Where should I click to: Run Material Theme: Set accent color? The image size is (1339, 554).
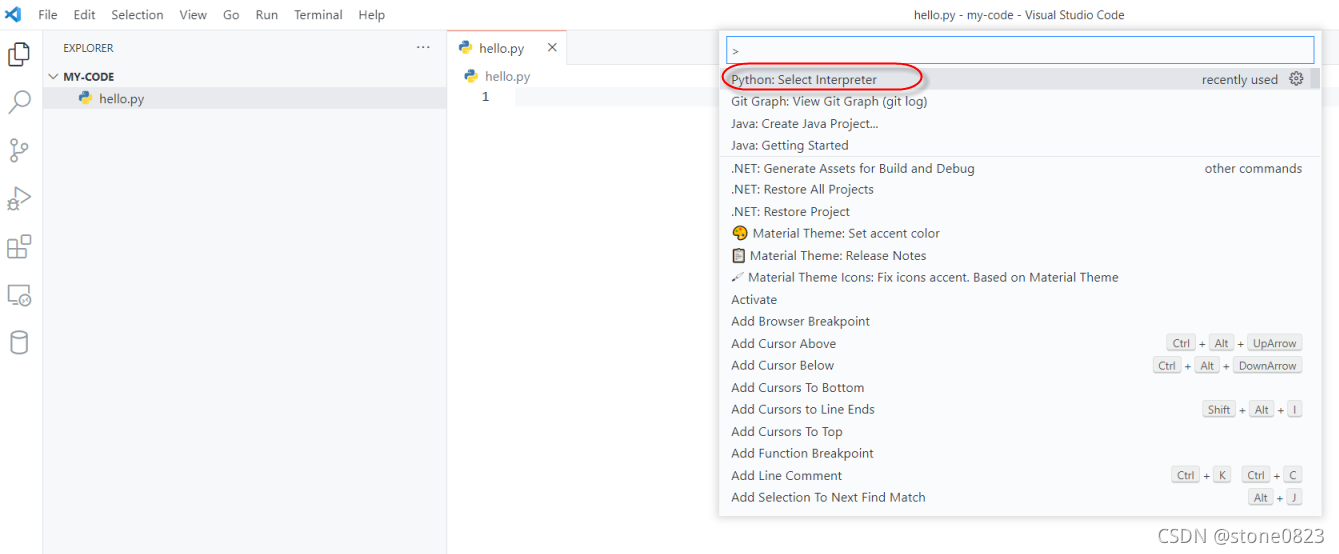coord(1020,233)
